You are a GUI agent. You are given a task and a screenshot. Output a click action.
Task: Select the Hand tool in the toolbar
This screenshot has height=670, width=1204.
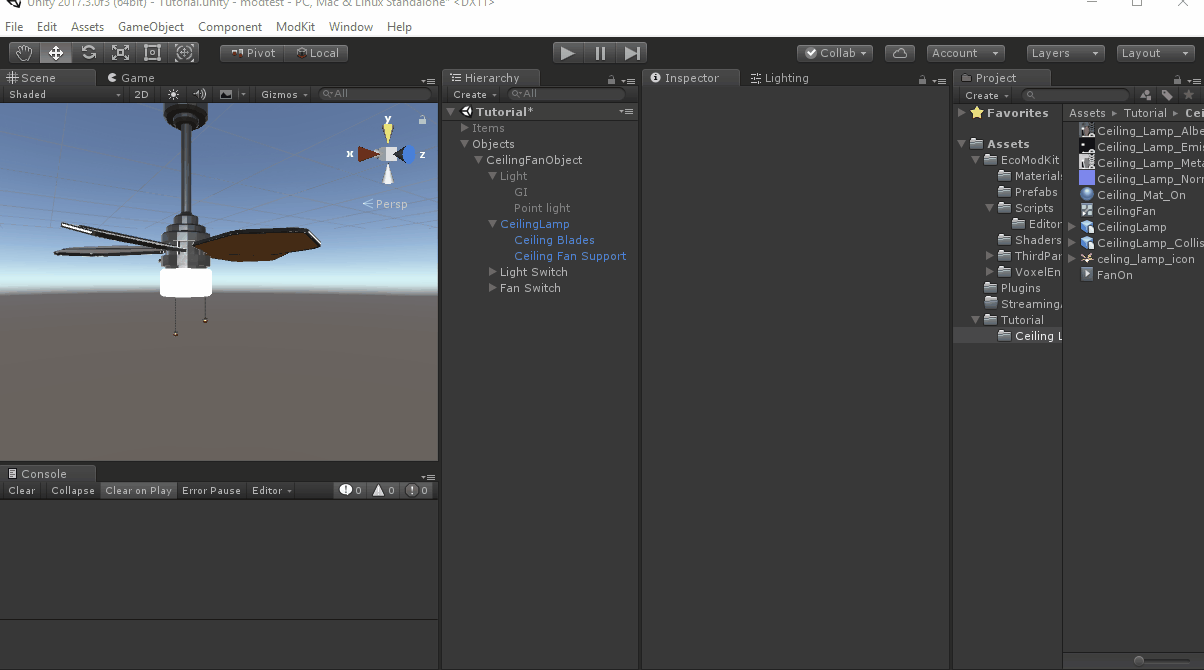[x=24, y=53]
